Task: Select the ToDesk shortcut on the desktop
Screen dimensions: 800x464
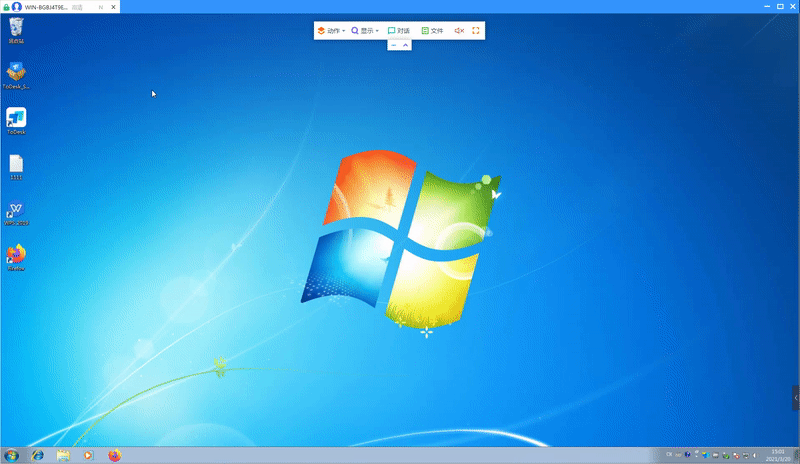Action: pyautogui.click(x=16, y=121)
